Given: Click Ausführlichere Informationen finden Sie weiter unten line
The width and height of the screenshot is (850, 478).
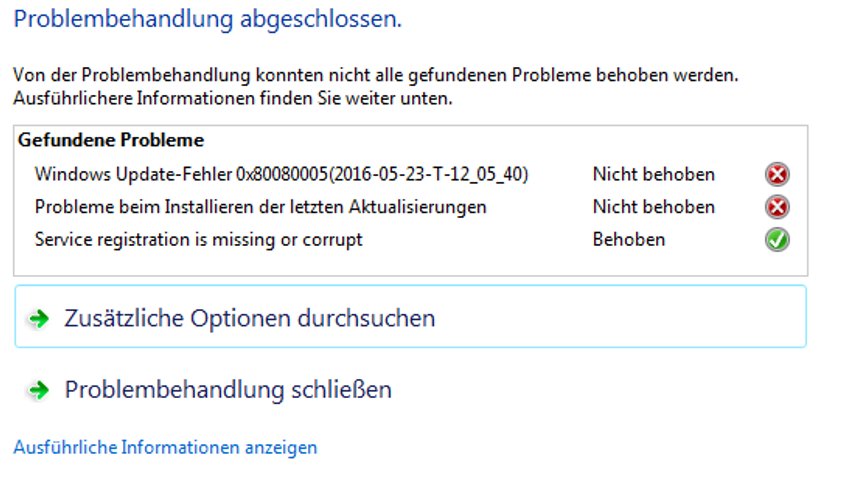Looking at the screenshot, I should click(233, 99).
